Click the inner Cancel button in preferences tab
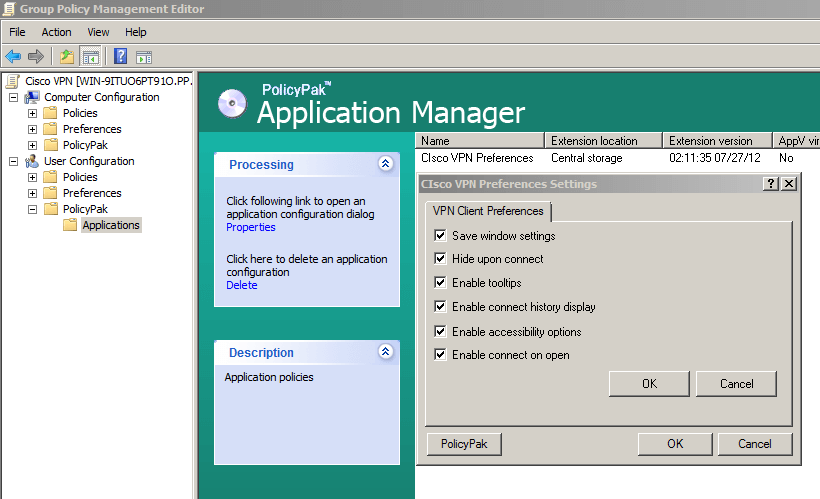820x499 pixels. click(736, 384)
